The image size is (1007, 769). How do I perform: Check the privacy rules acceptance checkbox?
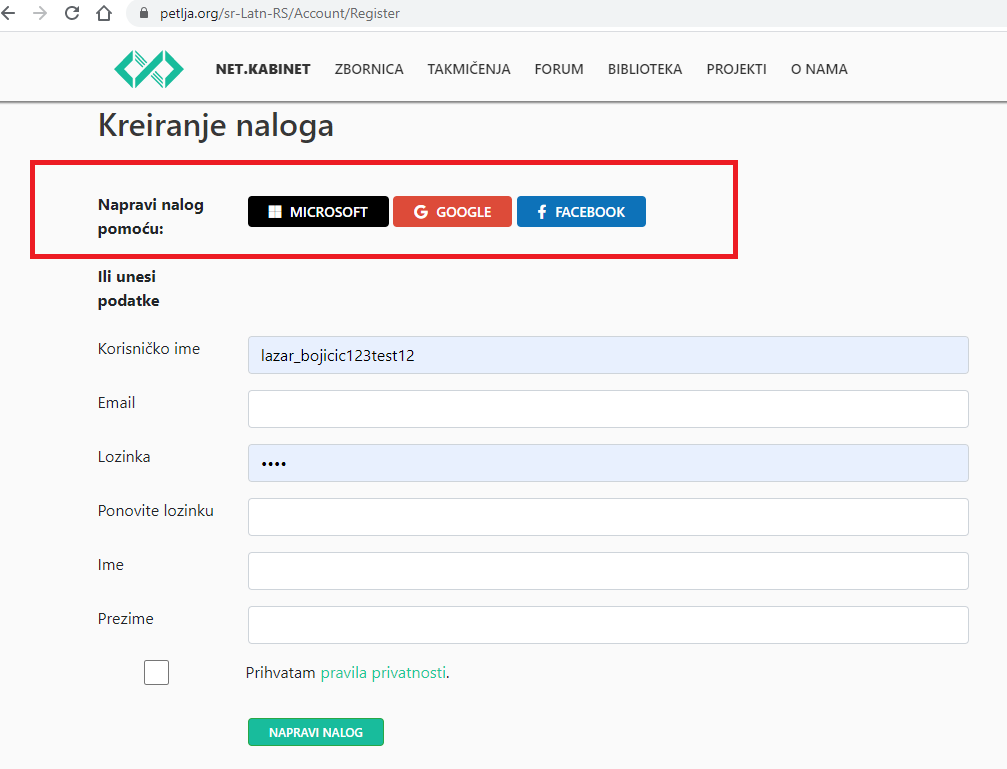(156, 673)
